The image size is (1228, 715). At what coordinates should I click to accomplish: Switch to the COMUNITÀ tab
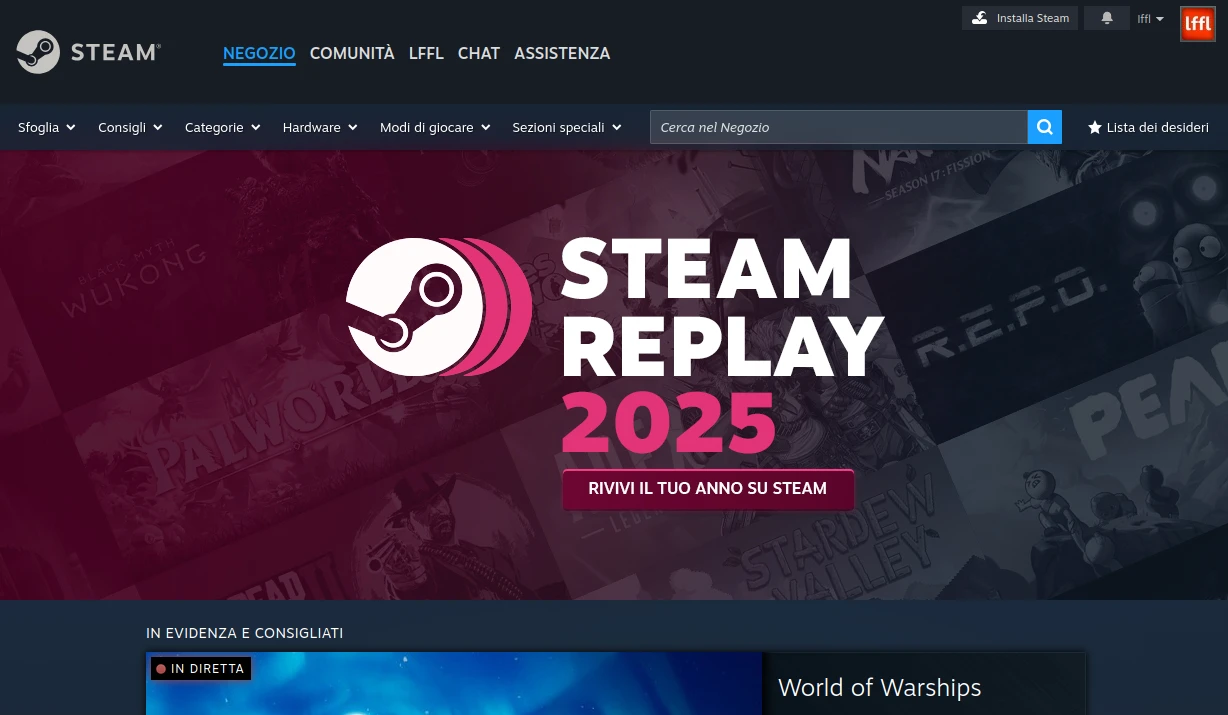tap(352, 53)
